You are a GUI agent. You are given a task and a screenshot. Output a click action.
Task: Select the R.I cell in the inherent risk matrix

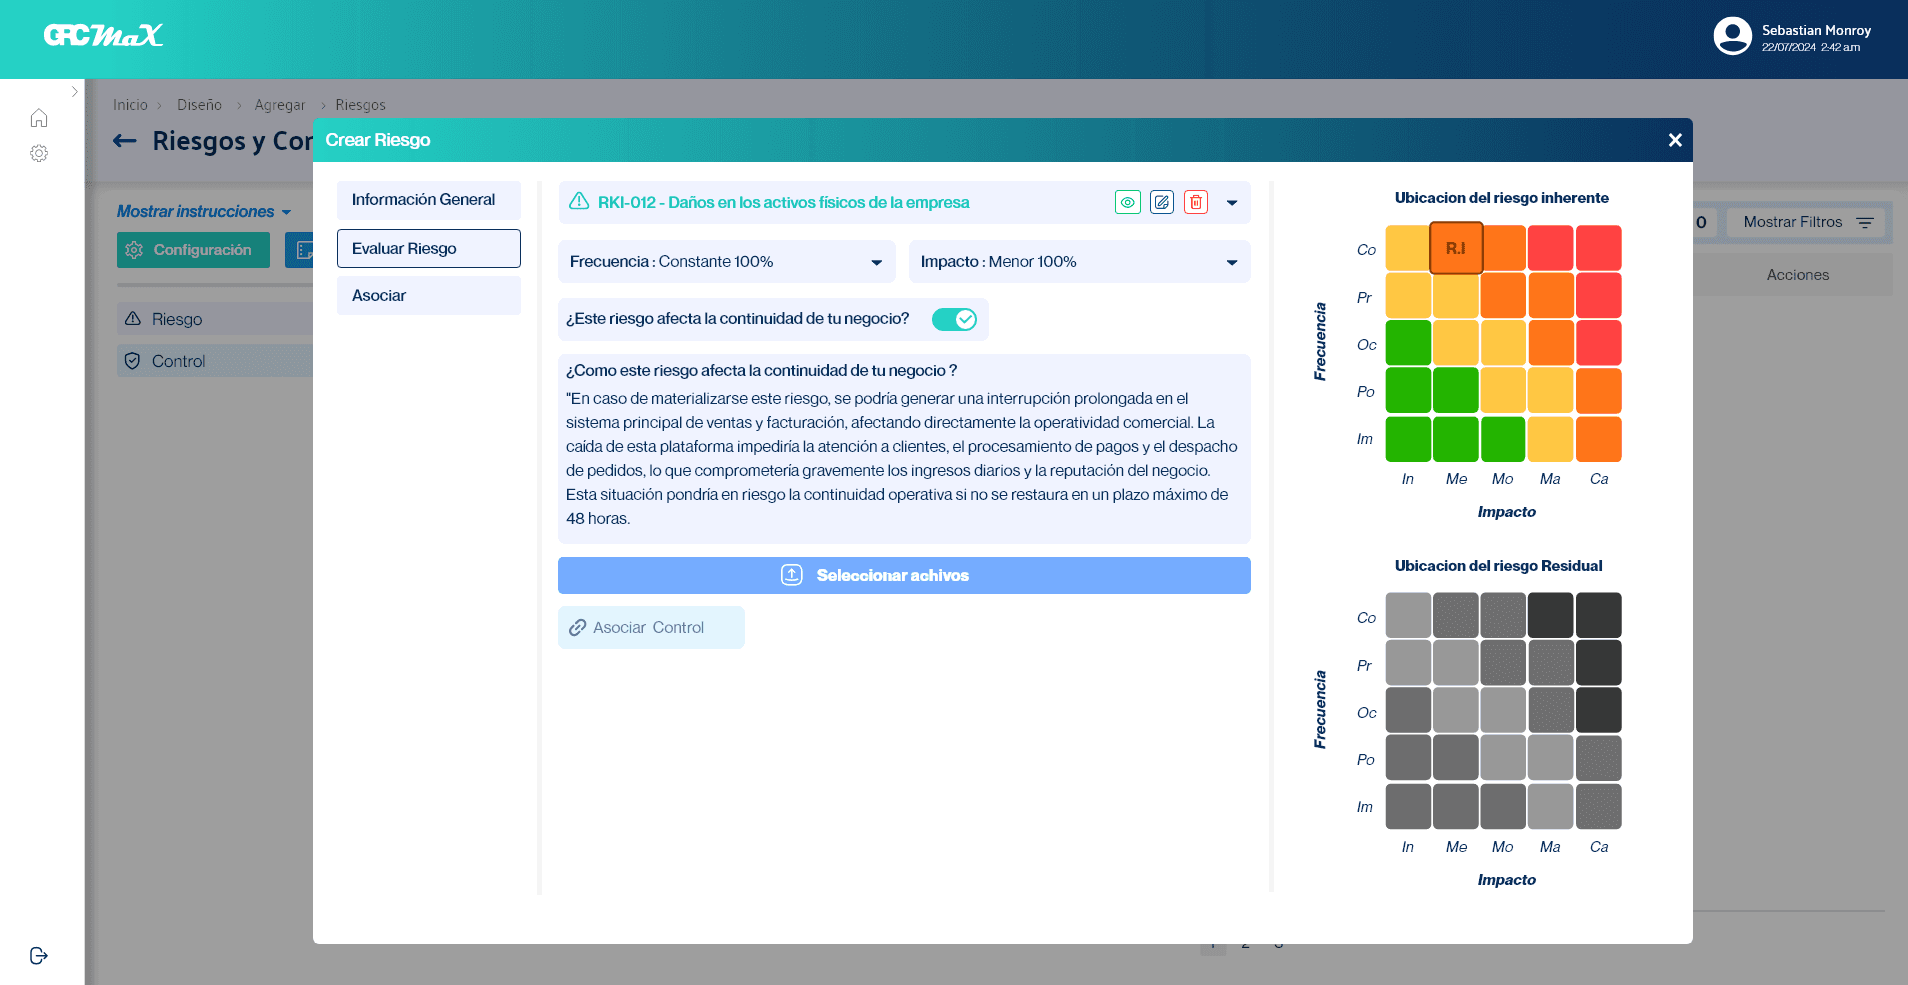(1456, 247)
